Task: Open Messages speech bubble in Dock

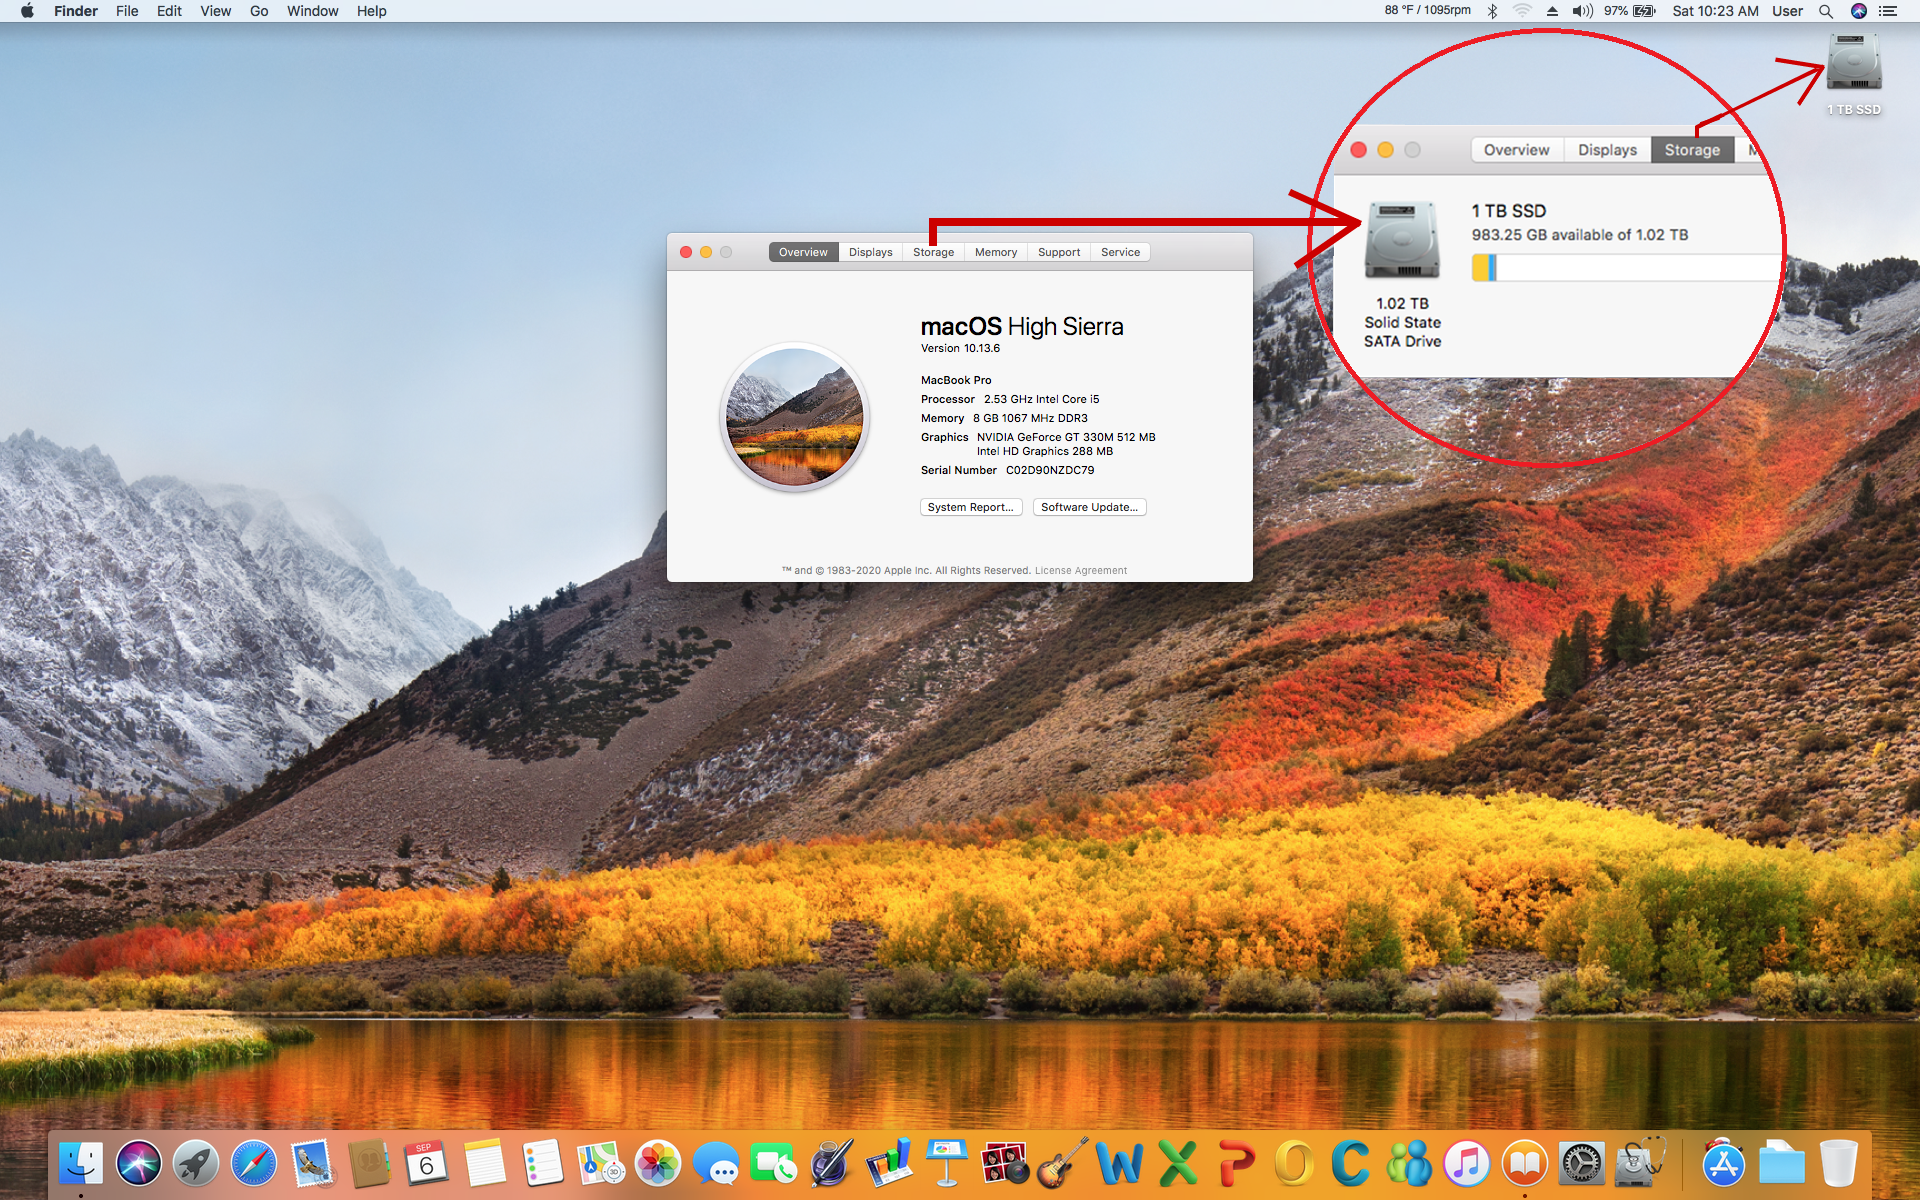Action: [x=716, y=1164]
